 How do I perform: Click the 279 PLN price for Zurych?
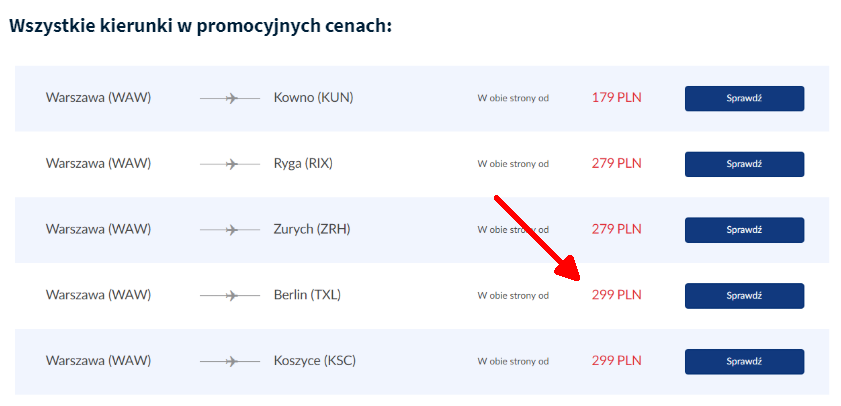(x=616, y=229)
